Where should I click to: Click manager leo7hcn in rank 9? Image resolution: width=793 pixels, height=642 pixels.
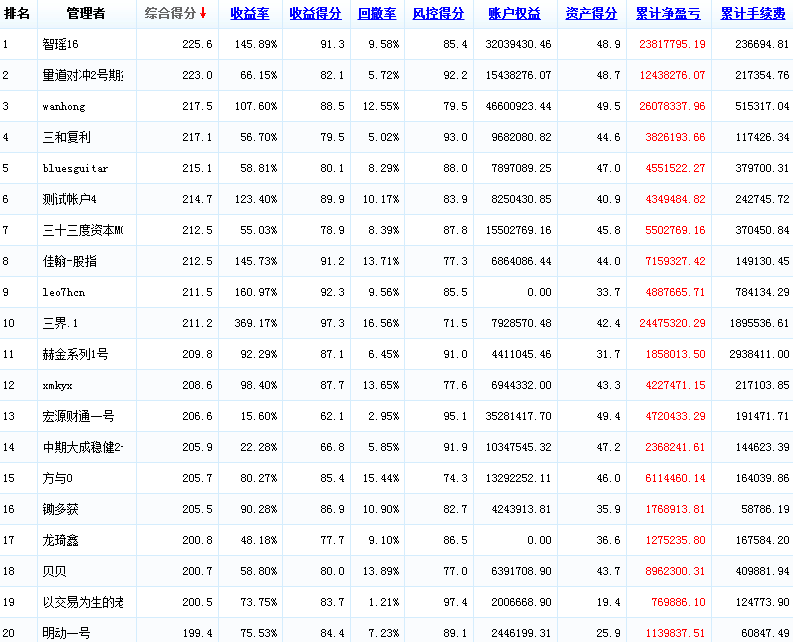tap(64, 293)
